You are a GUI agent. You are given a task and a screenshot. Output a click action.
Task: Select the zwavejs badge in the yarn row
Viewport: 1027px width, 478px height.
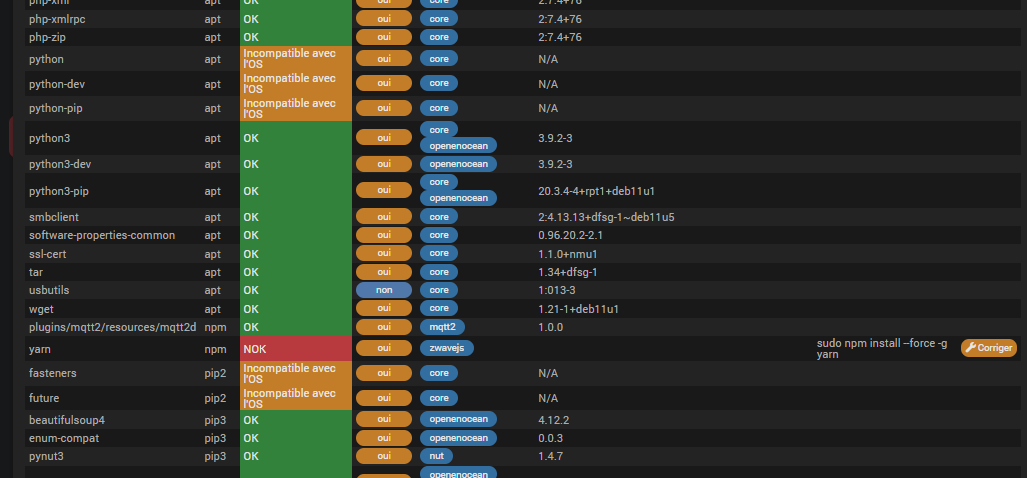[x=446, y=348]
